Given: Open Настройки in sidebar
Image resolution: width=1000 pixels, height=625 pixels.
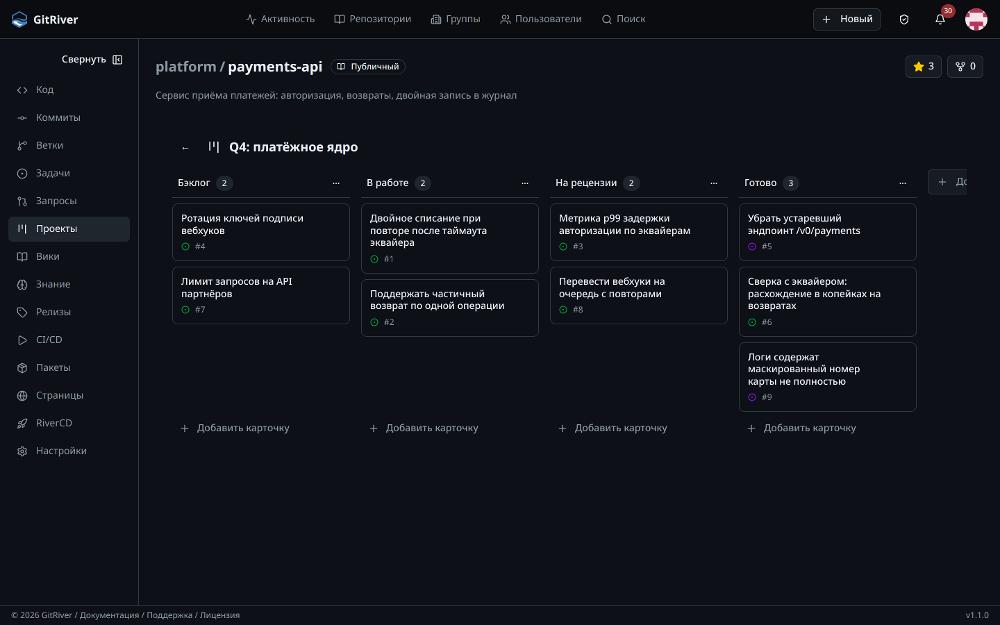Looking at the screenshot, I should pos(69,451).
